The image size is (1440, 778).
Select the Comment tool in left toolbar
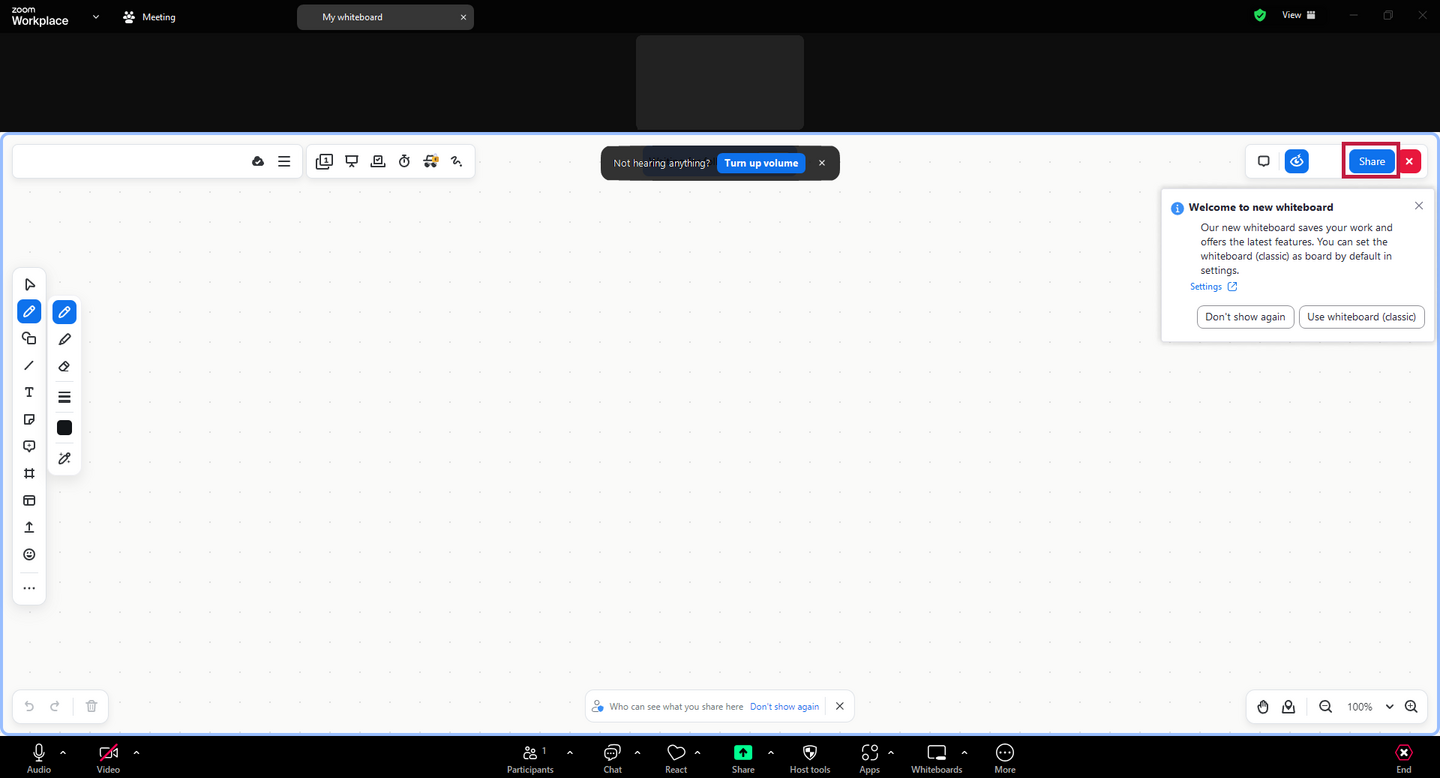point(29,447)
